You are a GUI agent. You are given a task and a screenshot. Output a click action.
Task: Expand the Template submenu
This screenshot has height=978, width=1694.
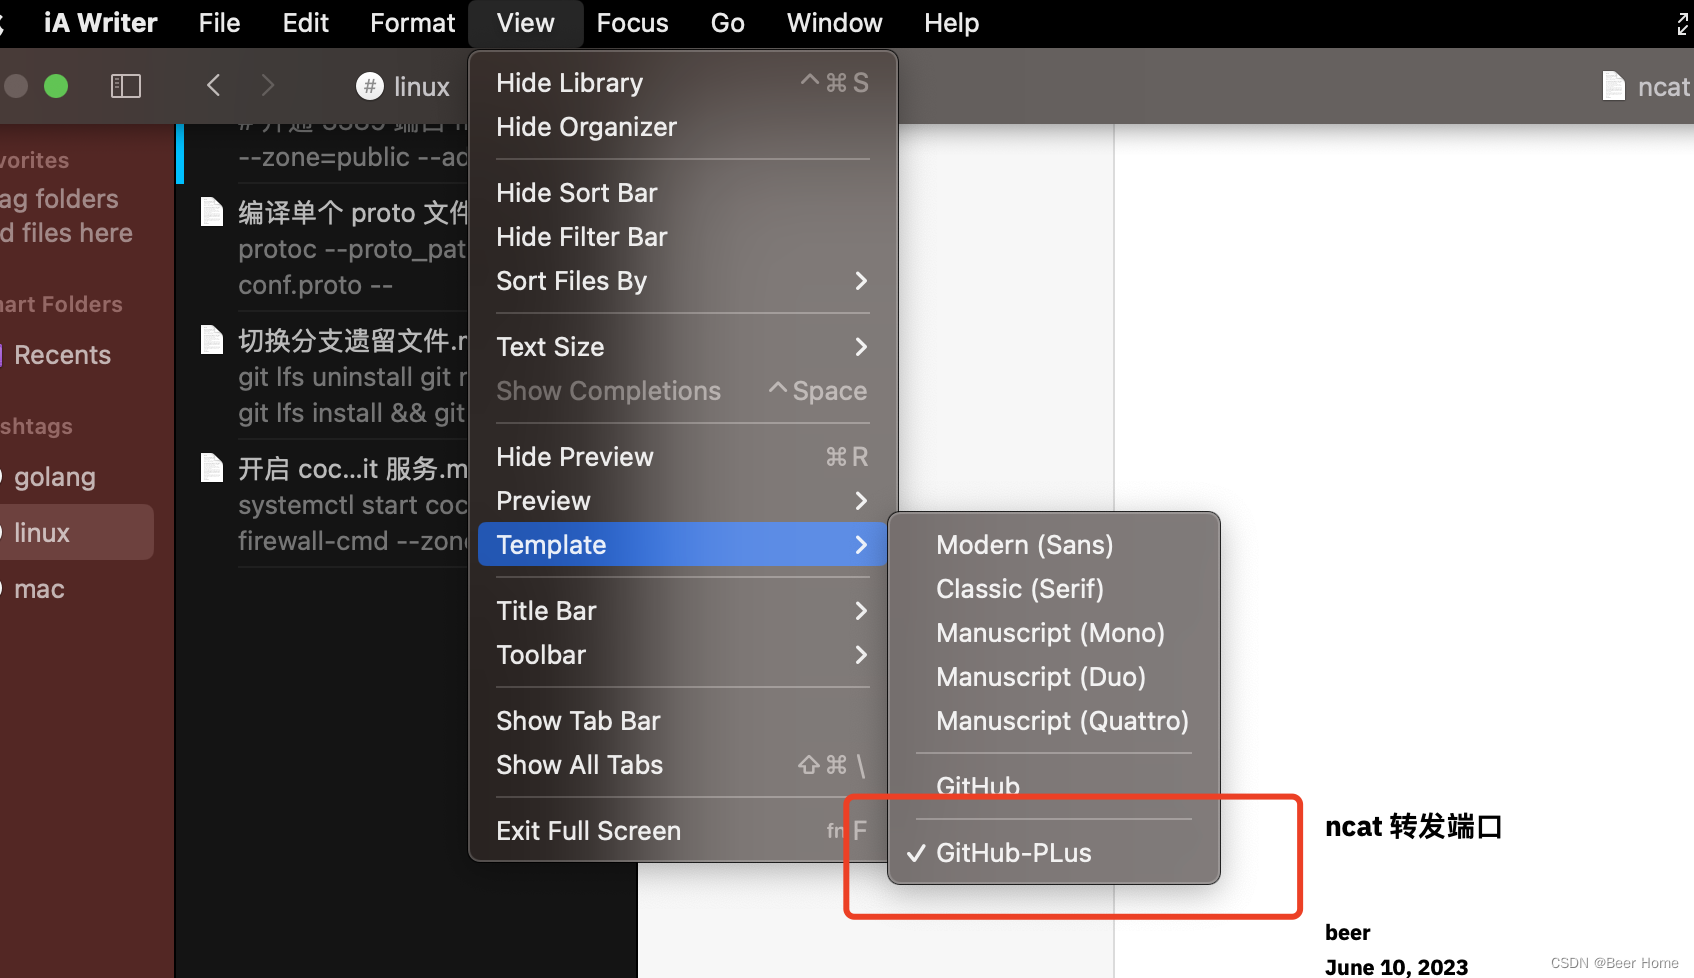(x=683, y=545)
